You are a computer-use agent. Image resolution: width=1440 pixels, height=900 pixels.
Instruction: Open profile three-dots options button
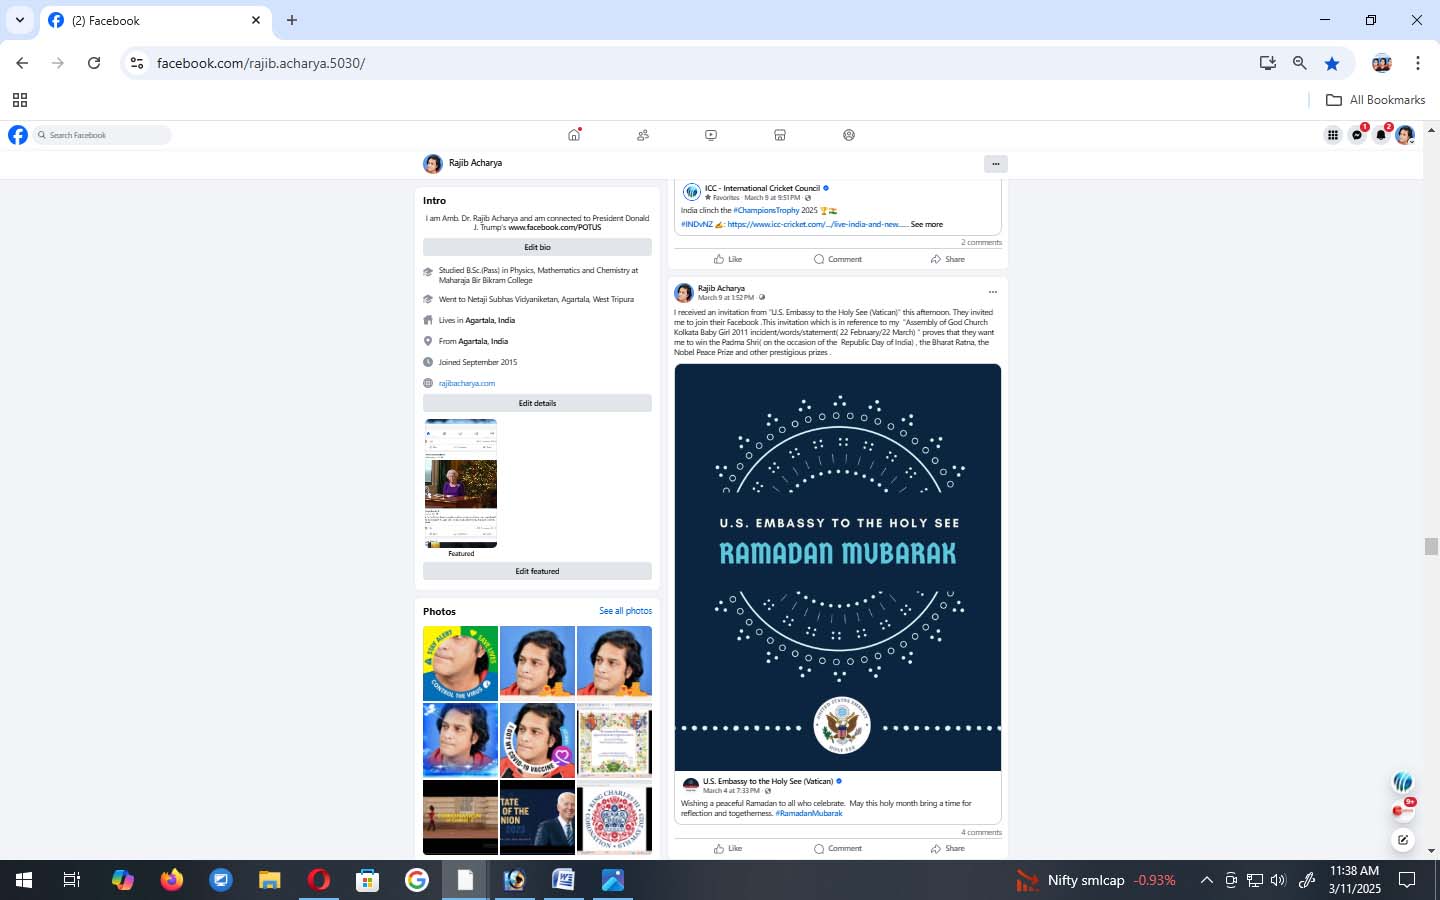click(x=995, y=164)
